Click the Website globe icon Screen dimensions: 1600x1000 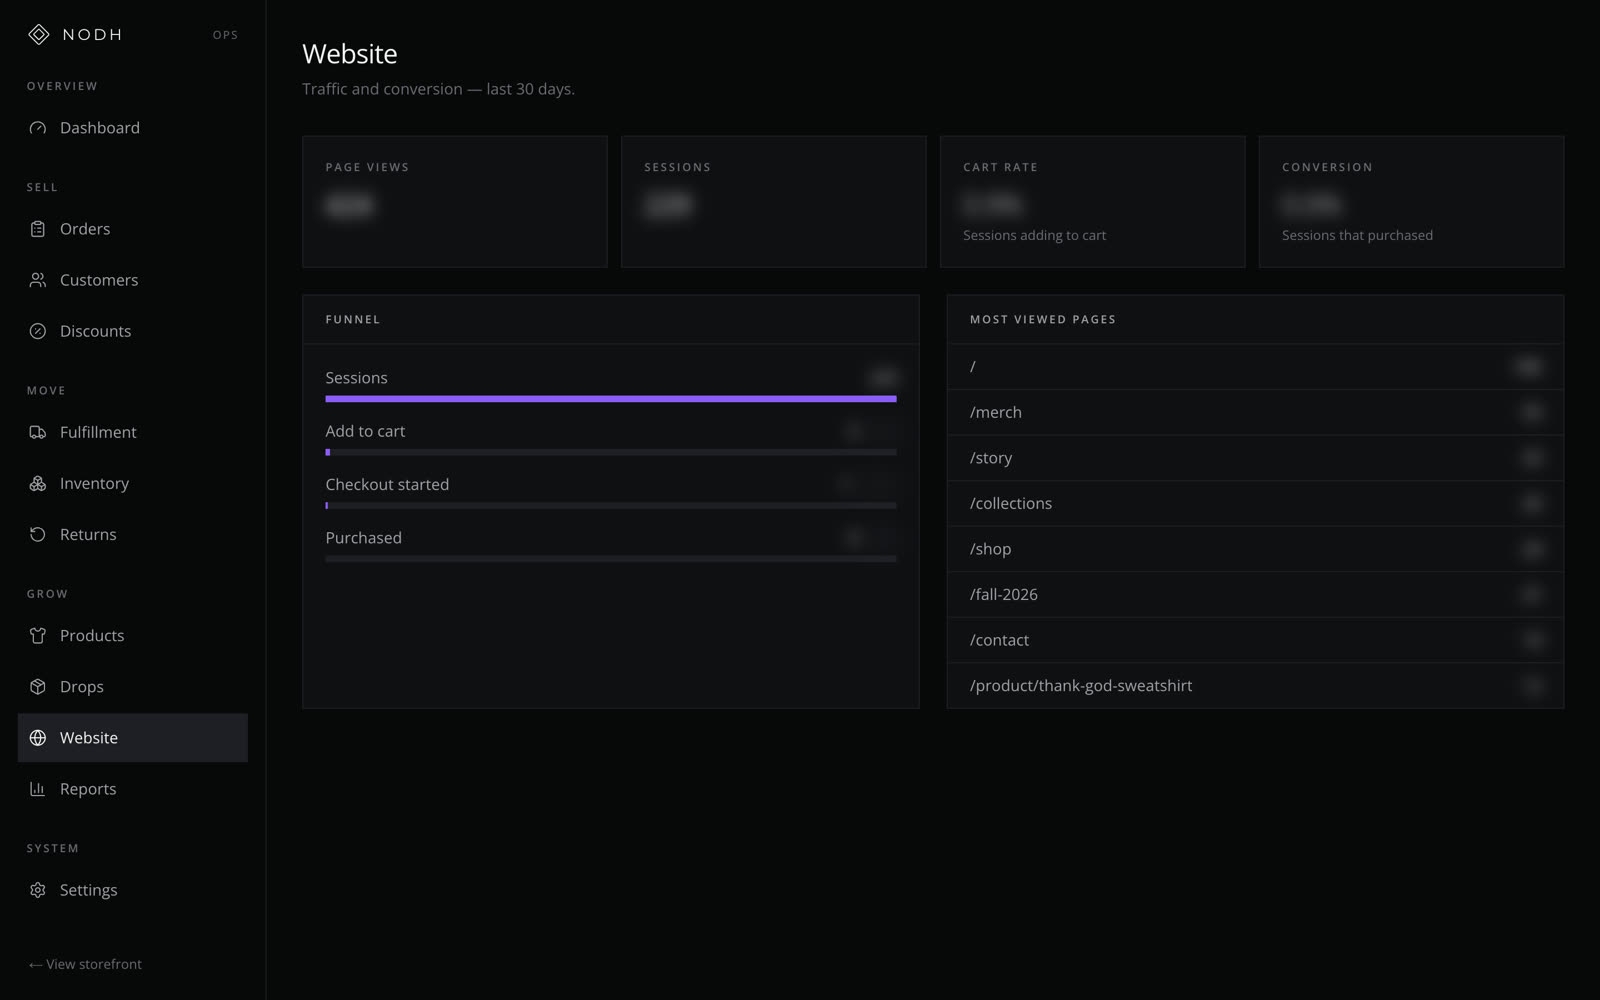38,738
